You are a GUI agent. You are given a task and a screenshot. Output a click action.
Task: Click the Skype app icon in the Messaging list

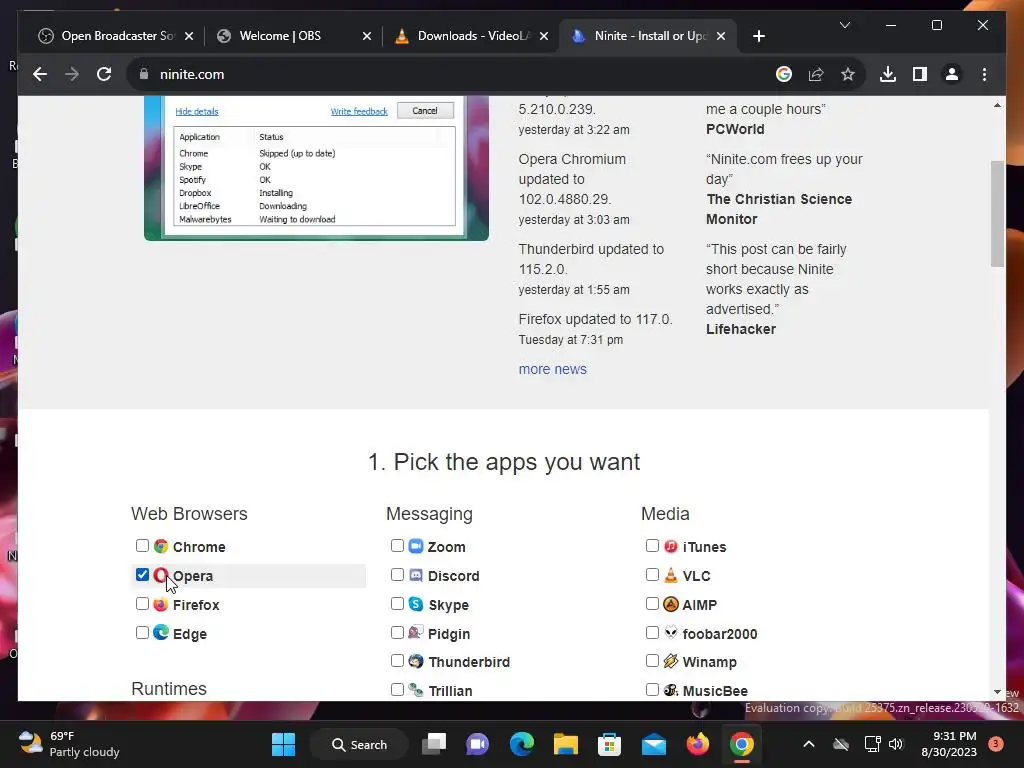(x=416, y=604)
